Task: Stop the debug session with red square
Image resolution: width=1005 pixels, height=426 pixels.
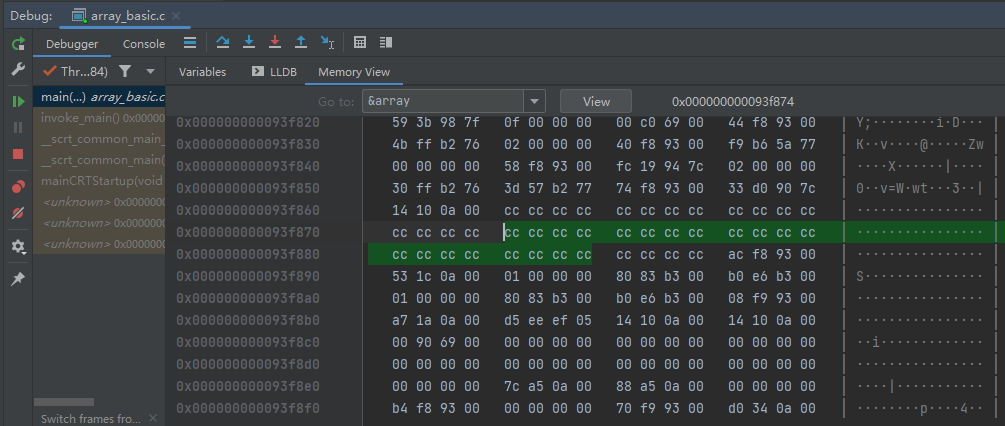Action: [x=18, y=154]
